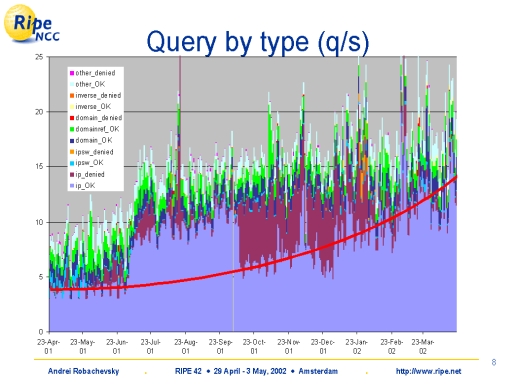Click the ipsw_OK light blue legend swatch
512x384 pixels.
tap(72, 163)
